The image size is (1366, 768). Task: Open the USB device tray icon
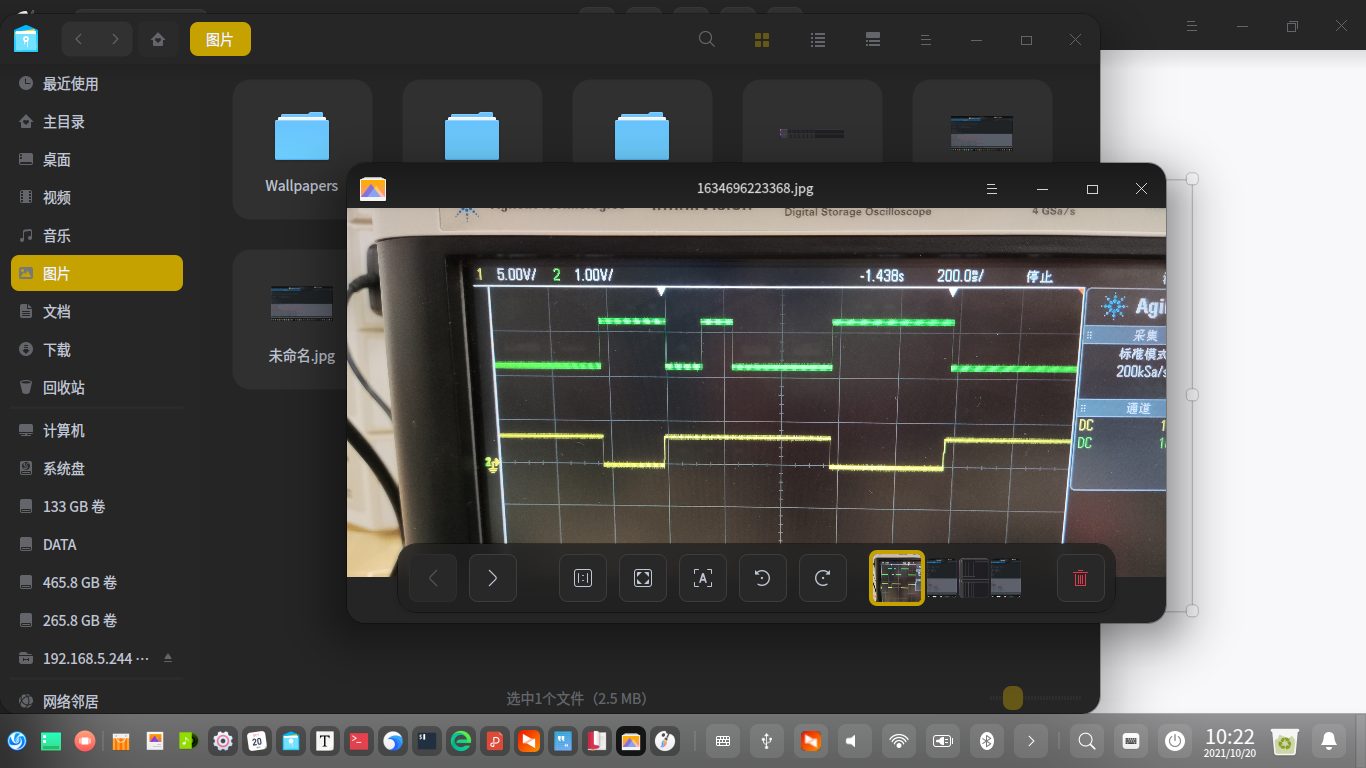click(x=767, y=741)
